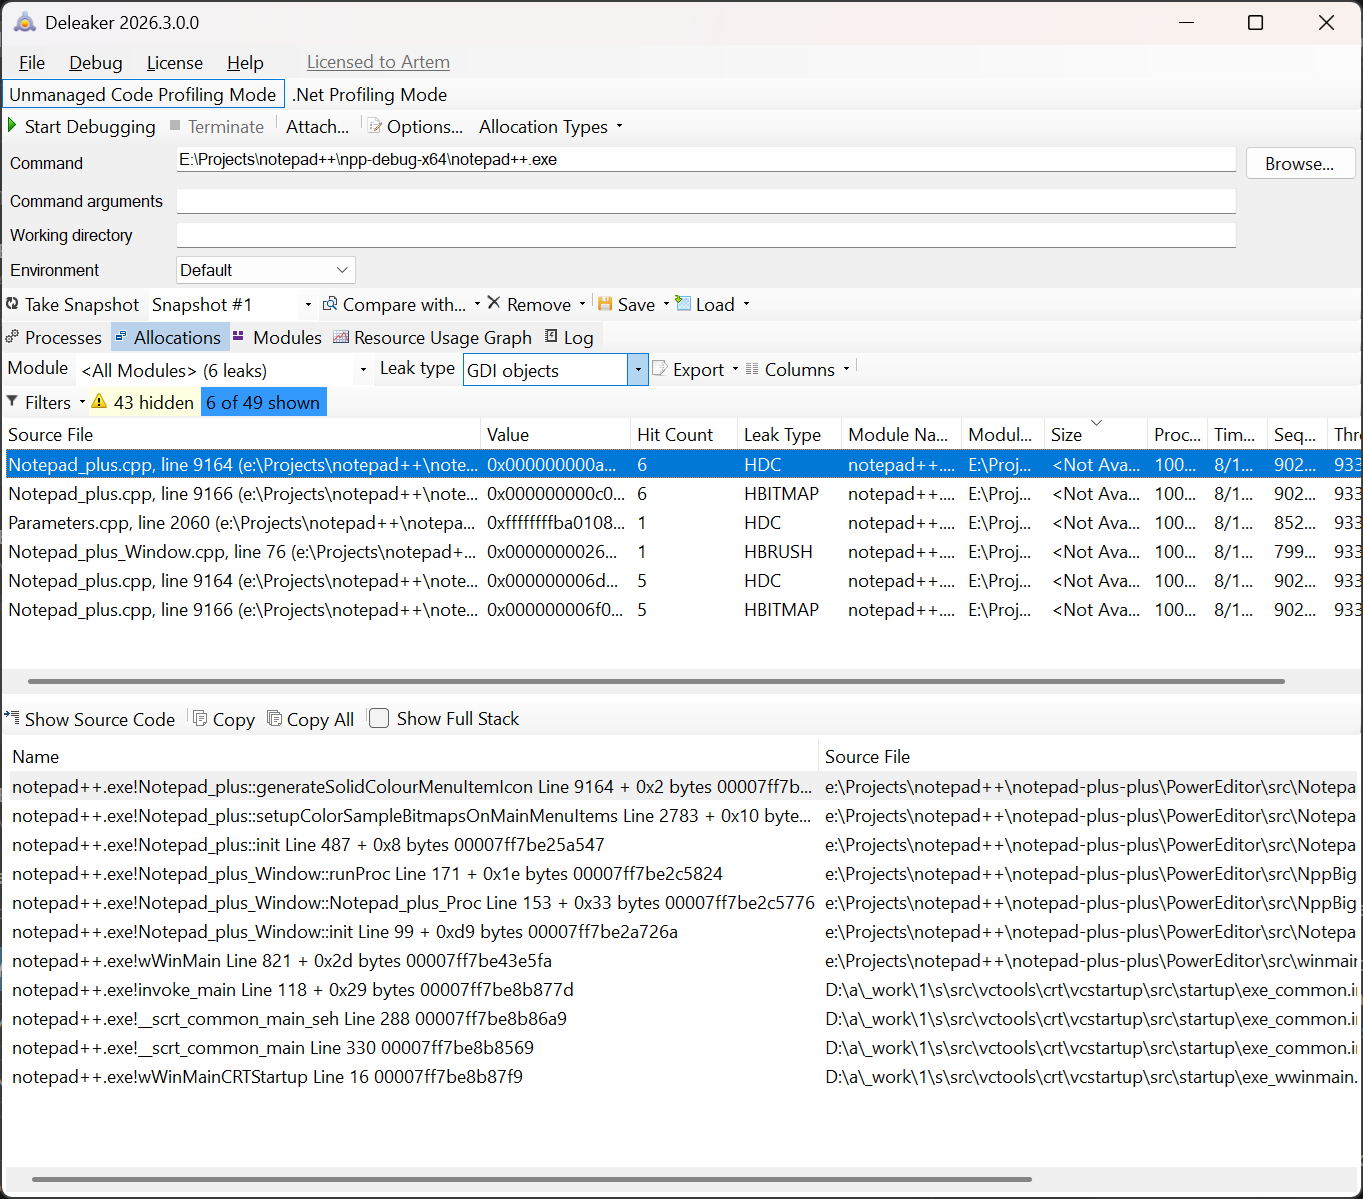Click the 43 hidden filter label
Viewport: 1363px width, 1199px height.
click(154, 402)
